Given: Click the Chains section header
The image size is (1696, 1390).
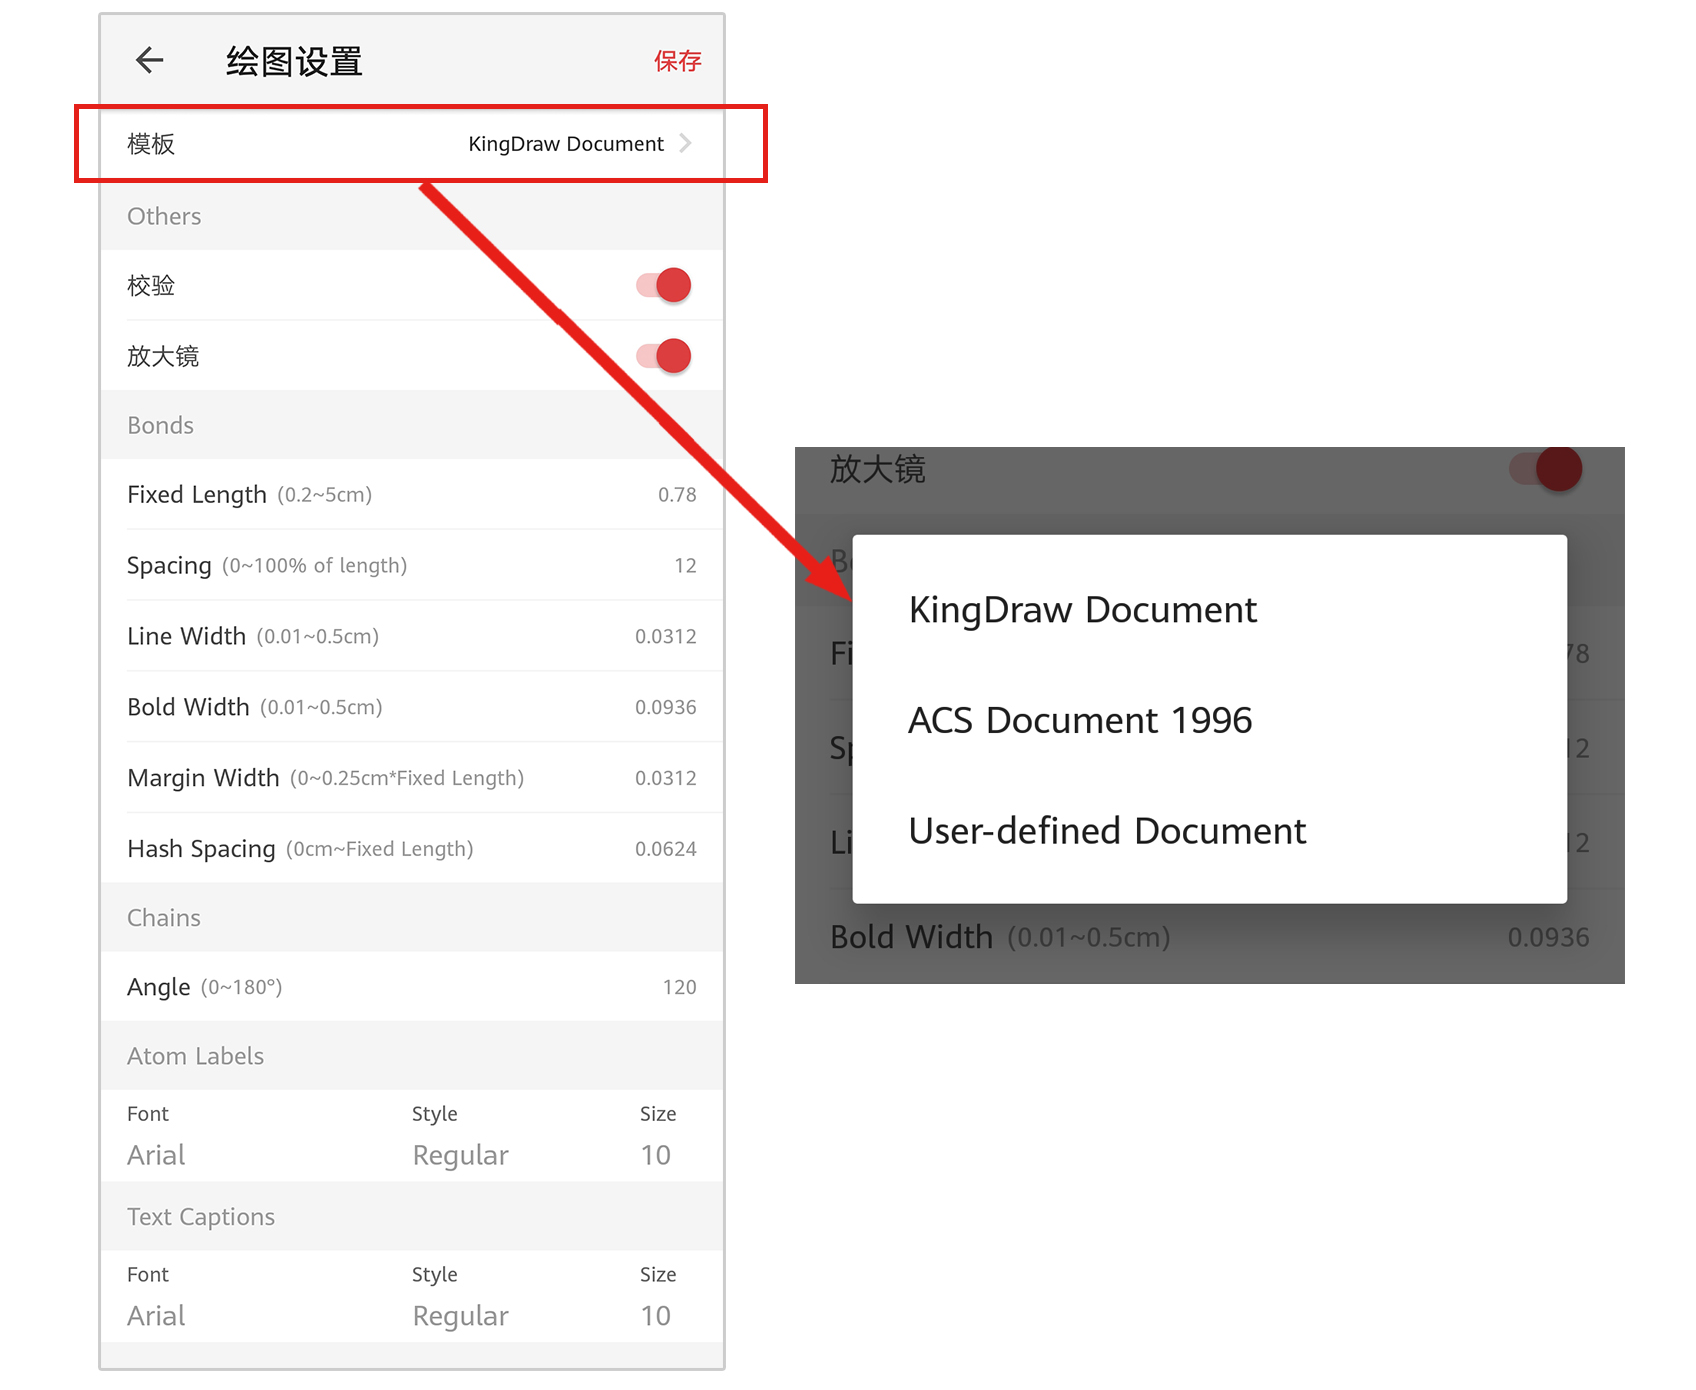Looking at the screenshot, I should pyautogui.click(x=164, y=918).
